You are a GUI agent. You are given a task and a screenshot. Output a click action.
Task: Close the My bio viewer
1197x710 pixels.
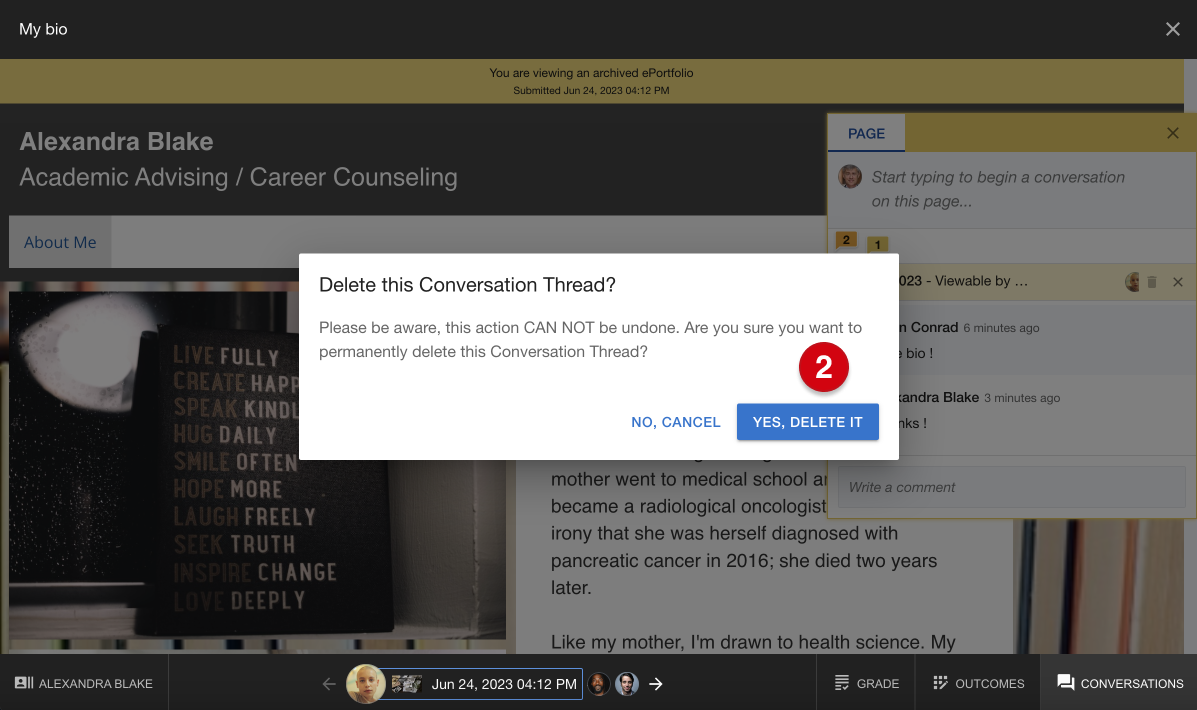1173,29
